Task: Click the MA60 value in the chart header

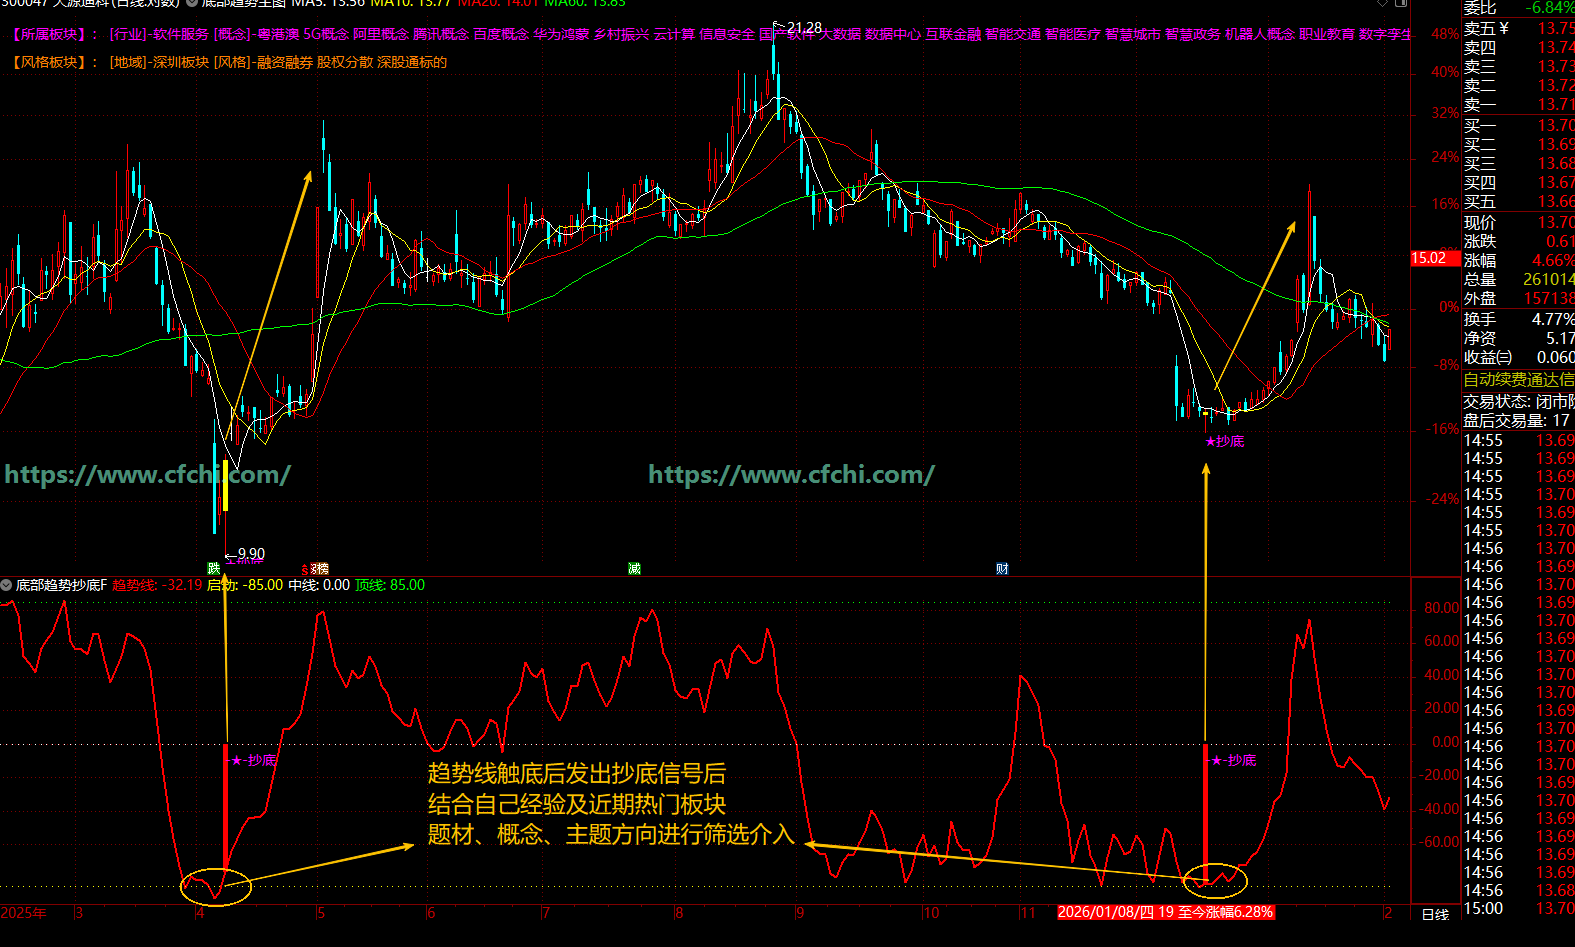Action: pos(585,3)
